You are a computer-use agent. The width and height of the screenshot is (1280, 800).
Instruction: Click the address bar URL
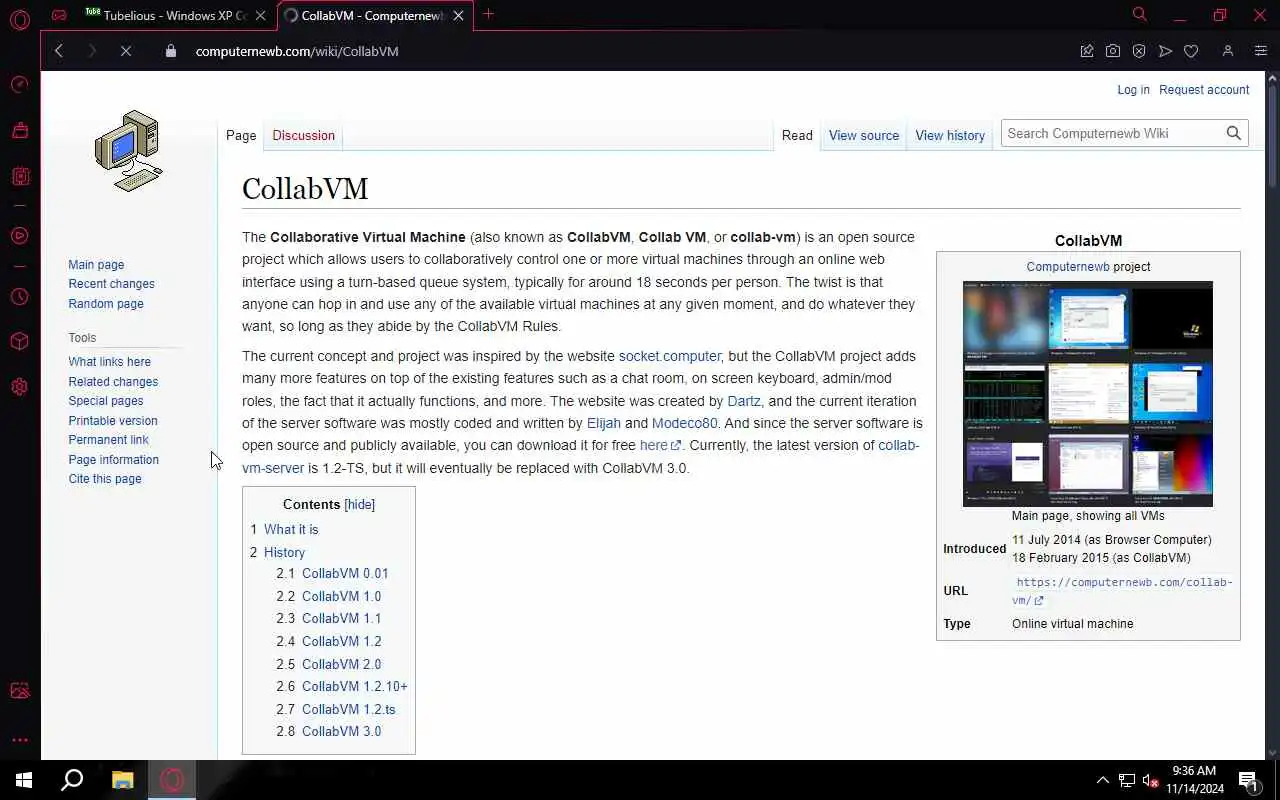click(x=297, y=51)
